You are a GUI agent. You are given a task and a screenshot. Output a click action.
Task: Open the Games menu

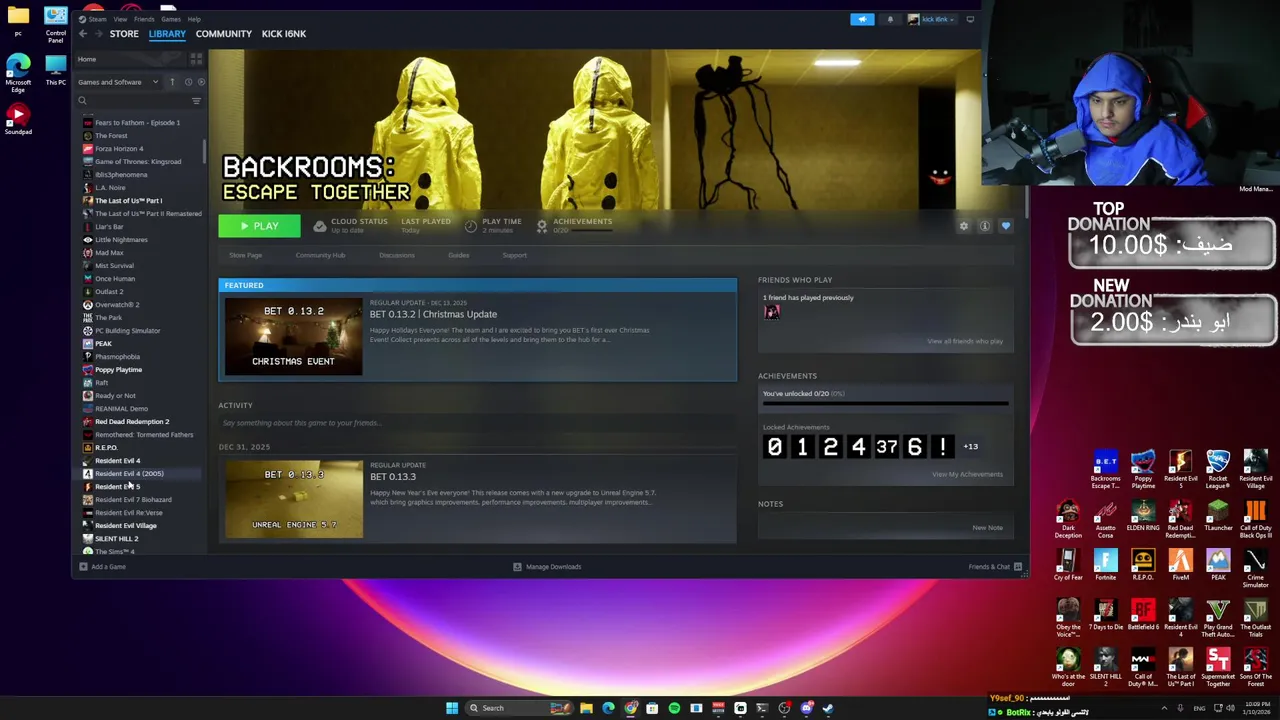tap(171, 19)
